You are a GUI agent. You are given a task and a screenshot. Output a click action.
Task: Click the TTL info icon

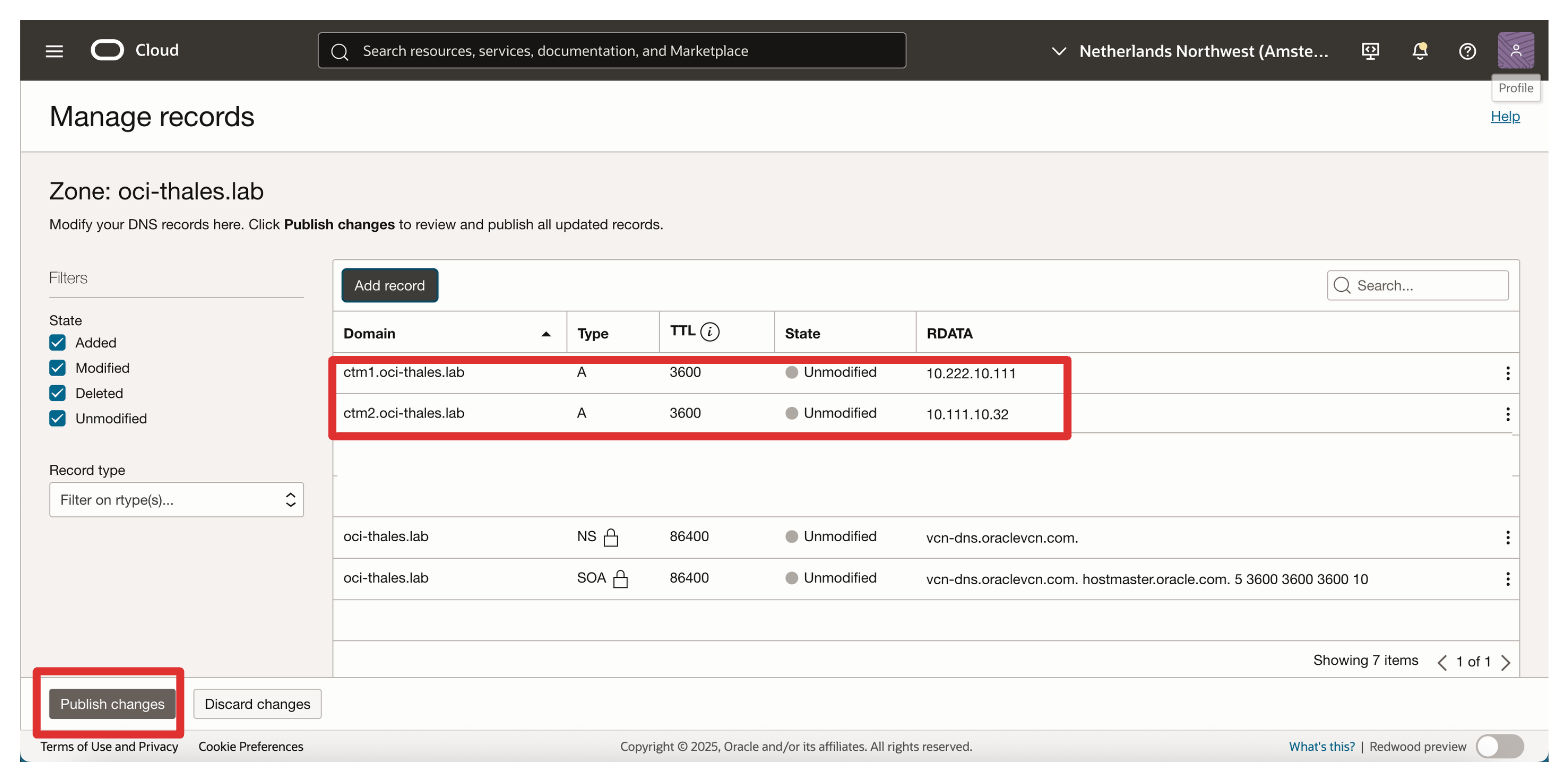coord(710,332)
